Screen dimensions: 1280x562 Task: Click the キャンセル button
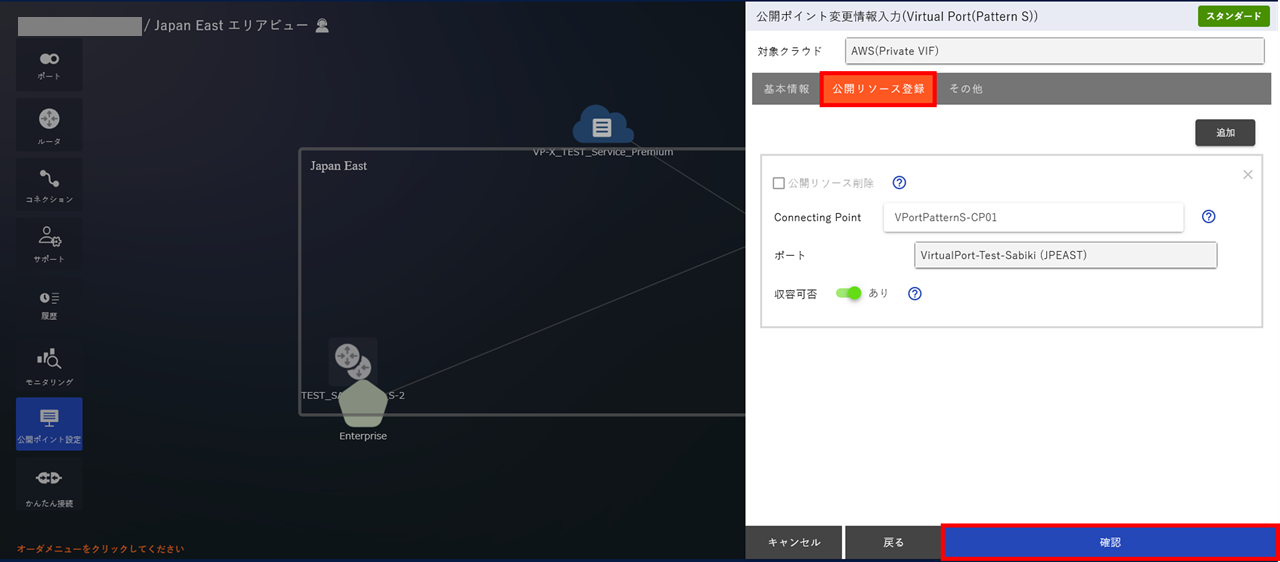tap(794, 542)
